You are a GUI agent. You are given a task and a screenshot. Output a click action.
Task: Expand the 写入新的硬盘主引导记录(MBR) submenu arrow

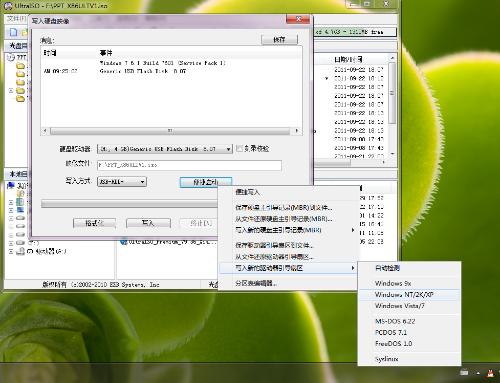click(x=352, y=230)
